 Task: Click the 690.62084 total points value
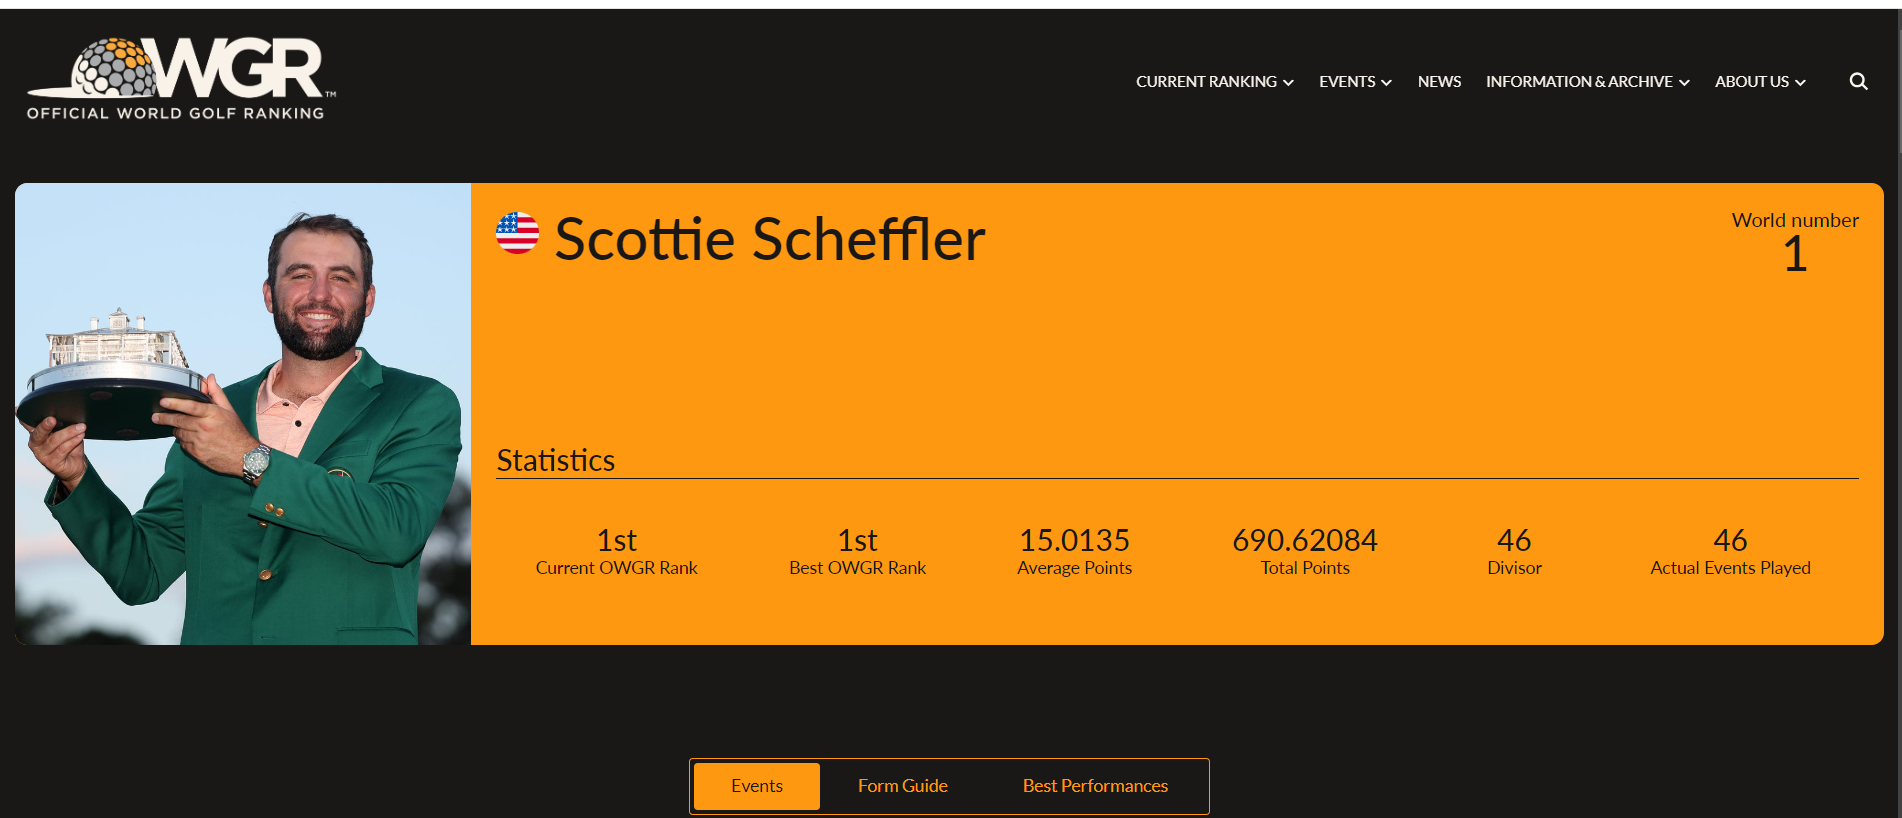[x=1305, y=540]
